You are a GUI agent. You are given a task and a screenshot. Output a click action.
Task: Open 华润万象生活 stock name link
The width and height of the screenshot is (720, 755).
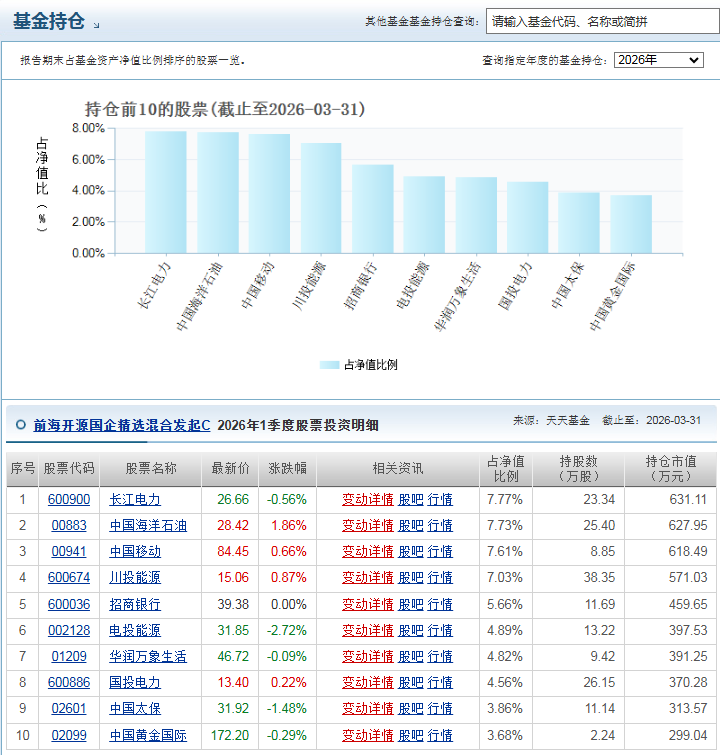148,656
